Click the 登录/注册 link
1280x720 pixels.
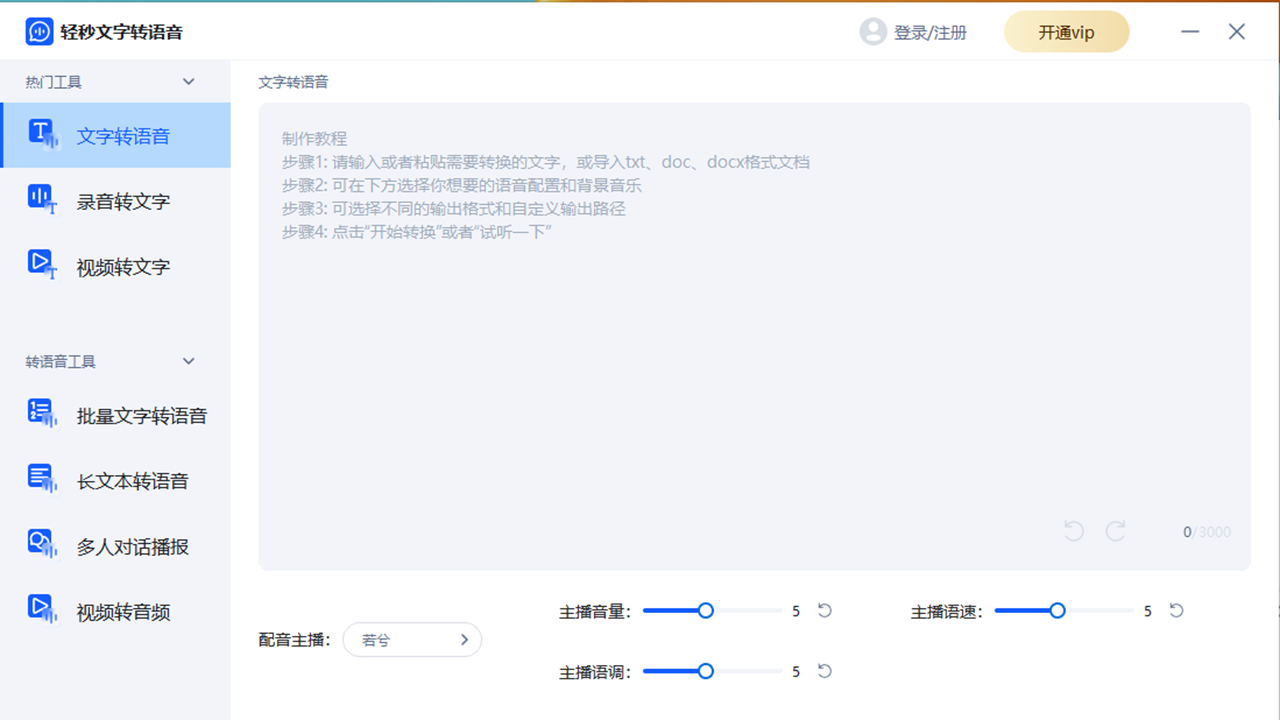[929, 31]
